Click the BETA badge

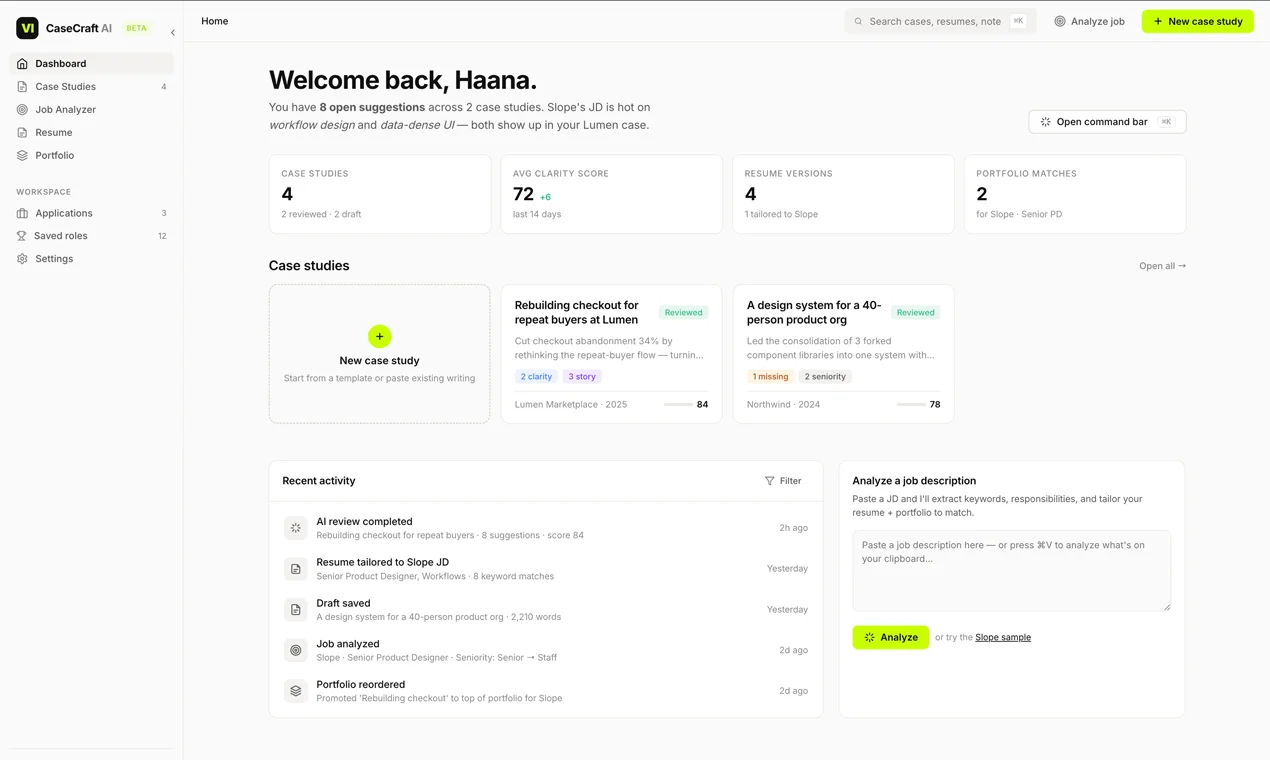click(136, 28)
